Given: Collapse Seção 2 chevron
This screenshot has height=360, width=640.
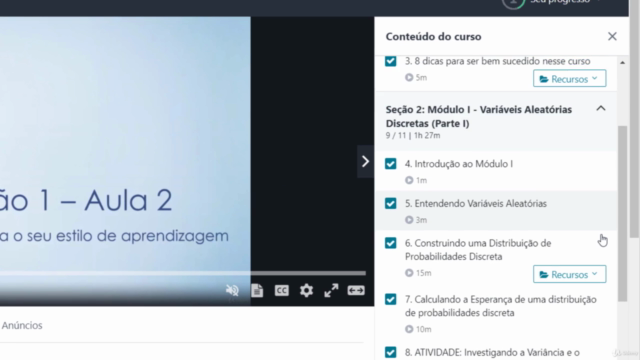Looking at the screenshot, I should (x=601, y=109).
